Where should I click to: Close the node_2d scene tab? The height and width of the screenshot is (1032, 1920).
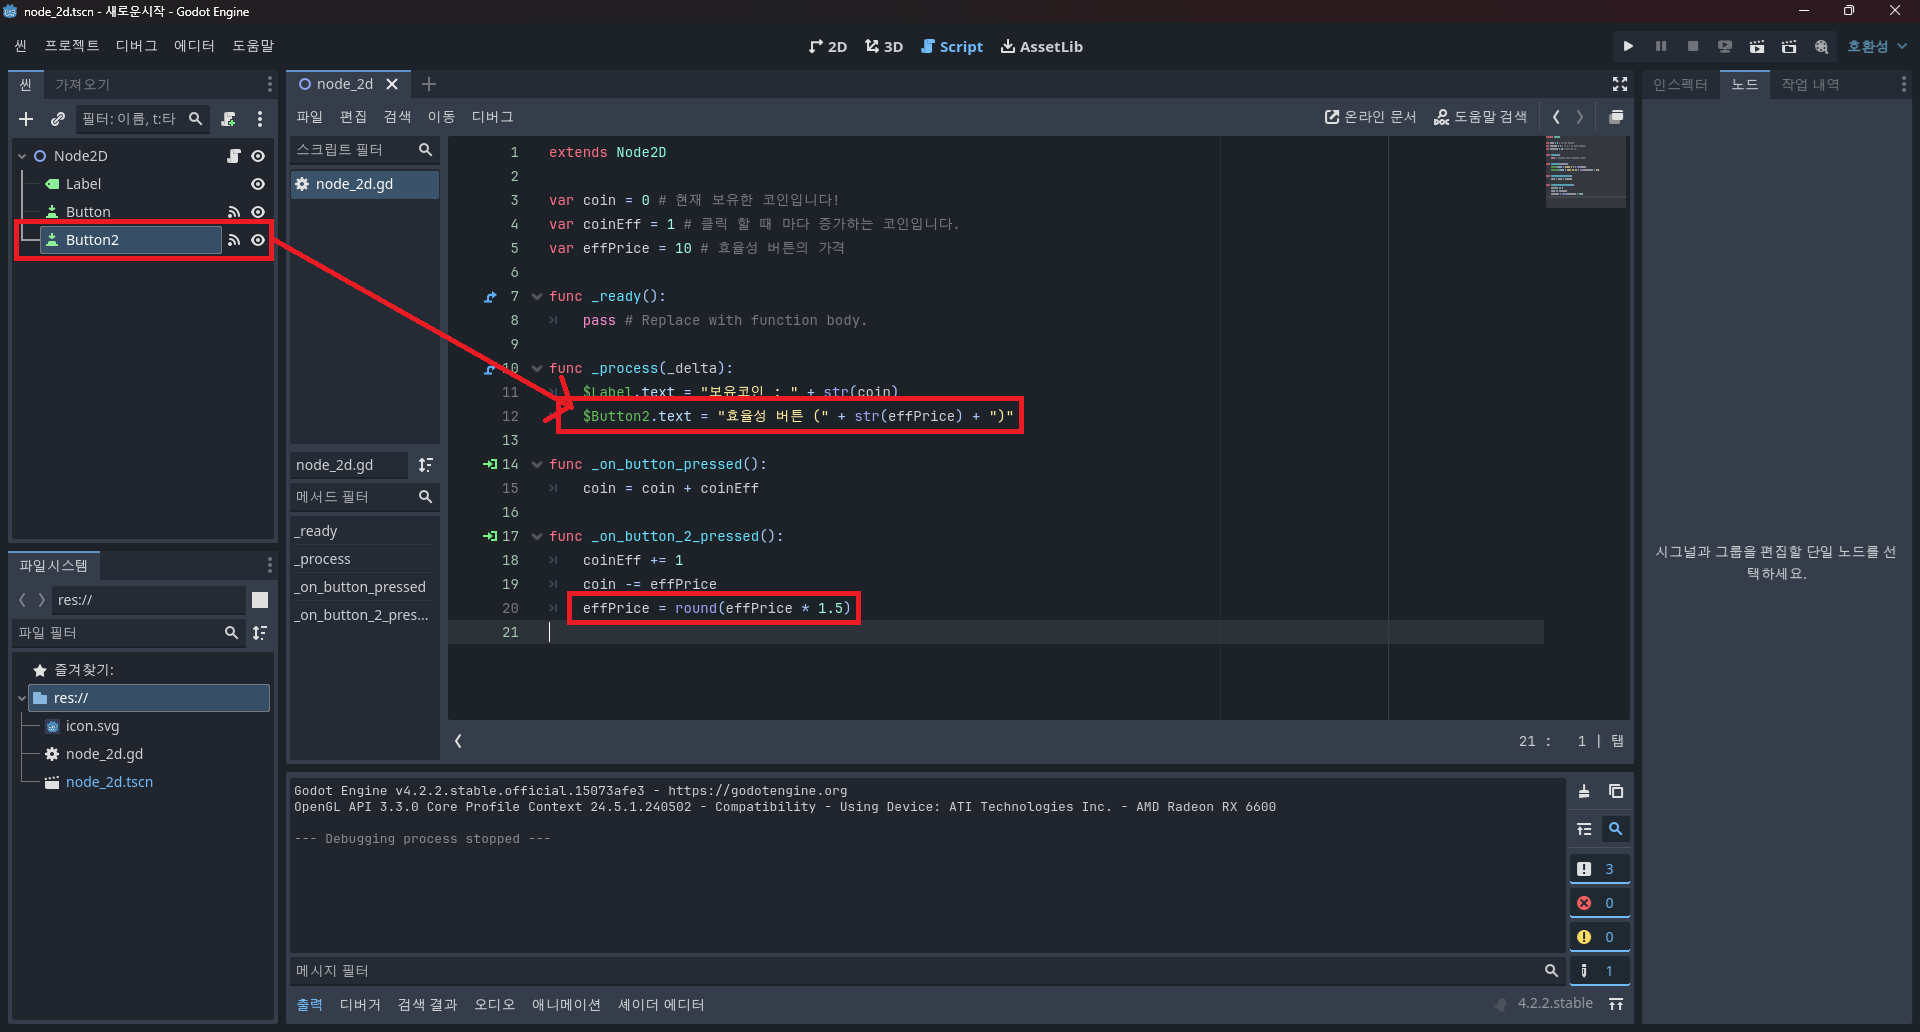pyautogui.click(x=393, y=84)
